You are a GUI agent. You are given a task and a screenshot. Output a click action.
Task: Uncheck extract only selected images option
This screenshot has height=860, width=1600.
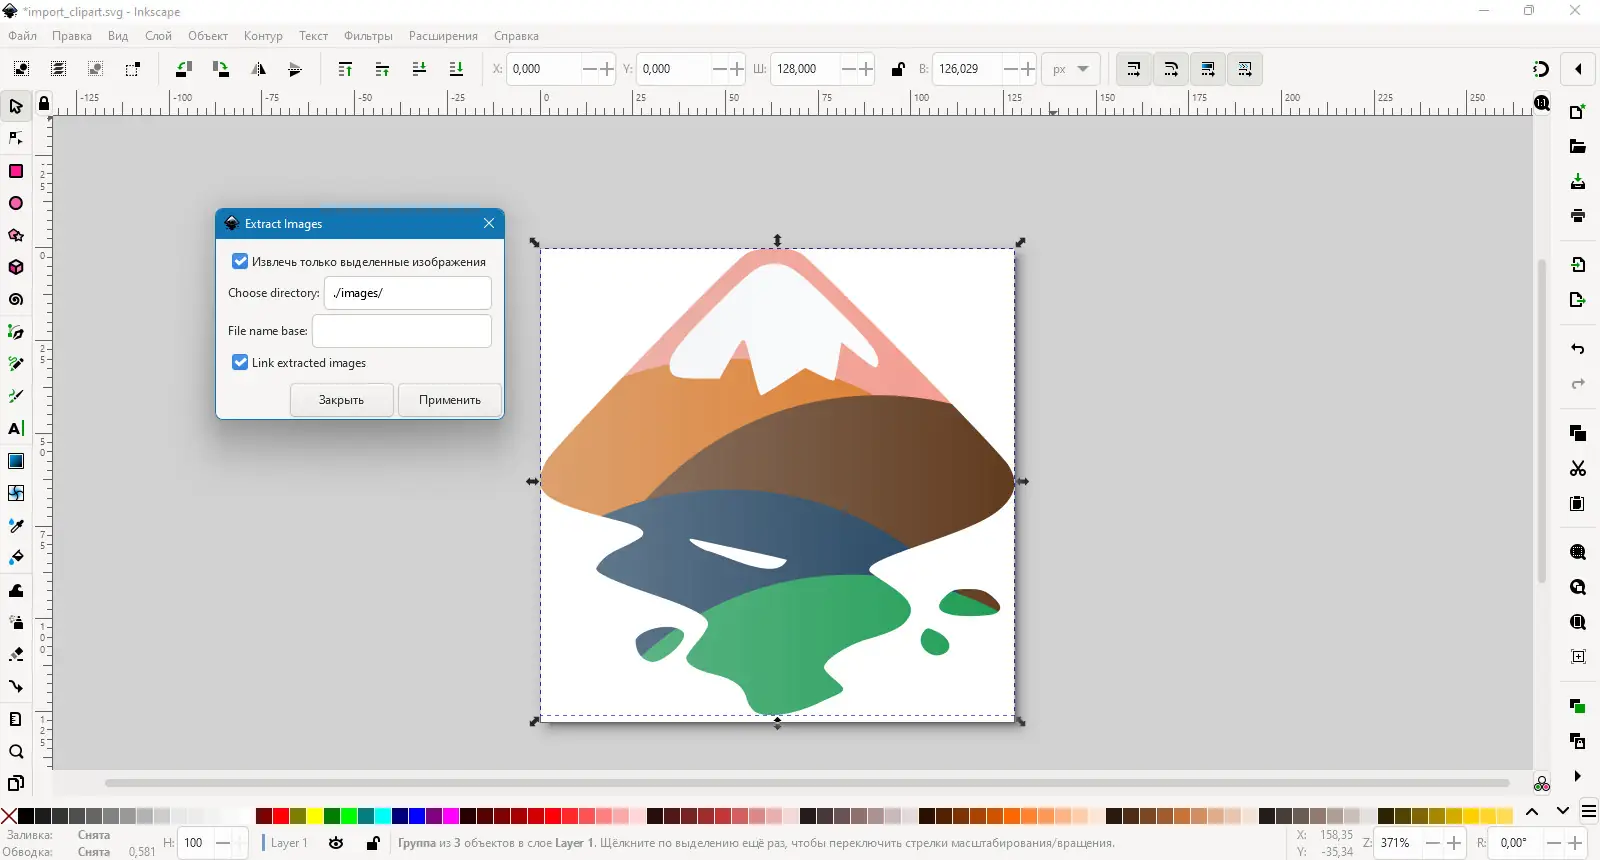pyautogui.click(x=240, y=262)
